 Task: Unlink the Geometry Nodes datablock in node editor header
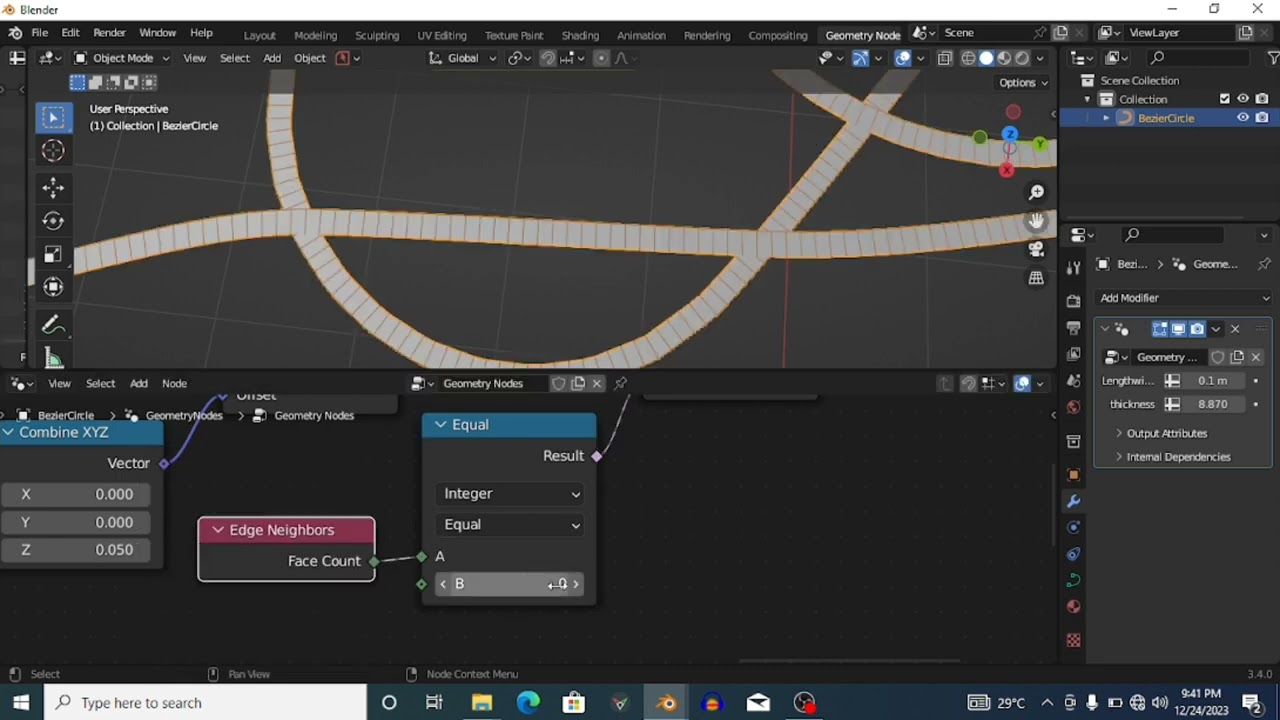(597, 383)
